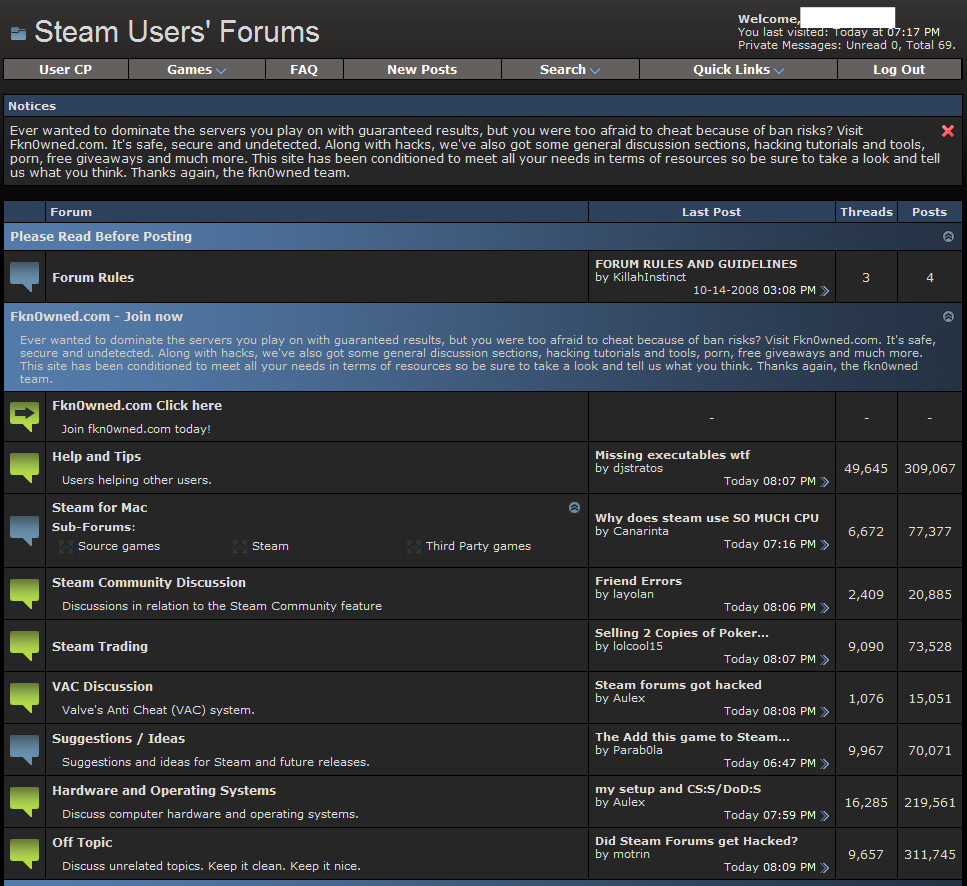Screen dimensions: 967x886
Task: Open the Suggestions / Ideas forum
Action: tap(118, 739)
